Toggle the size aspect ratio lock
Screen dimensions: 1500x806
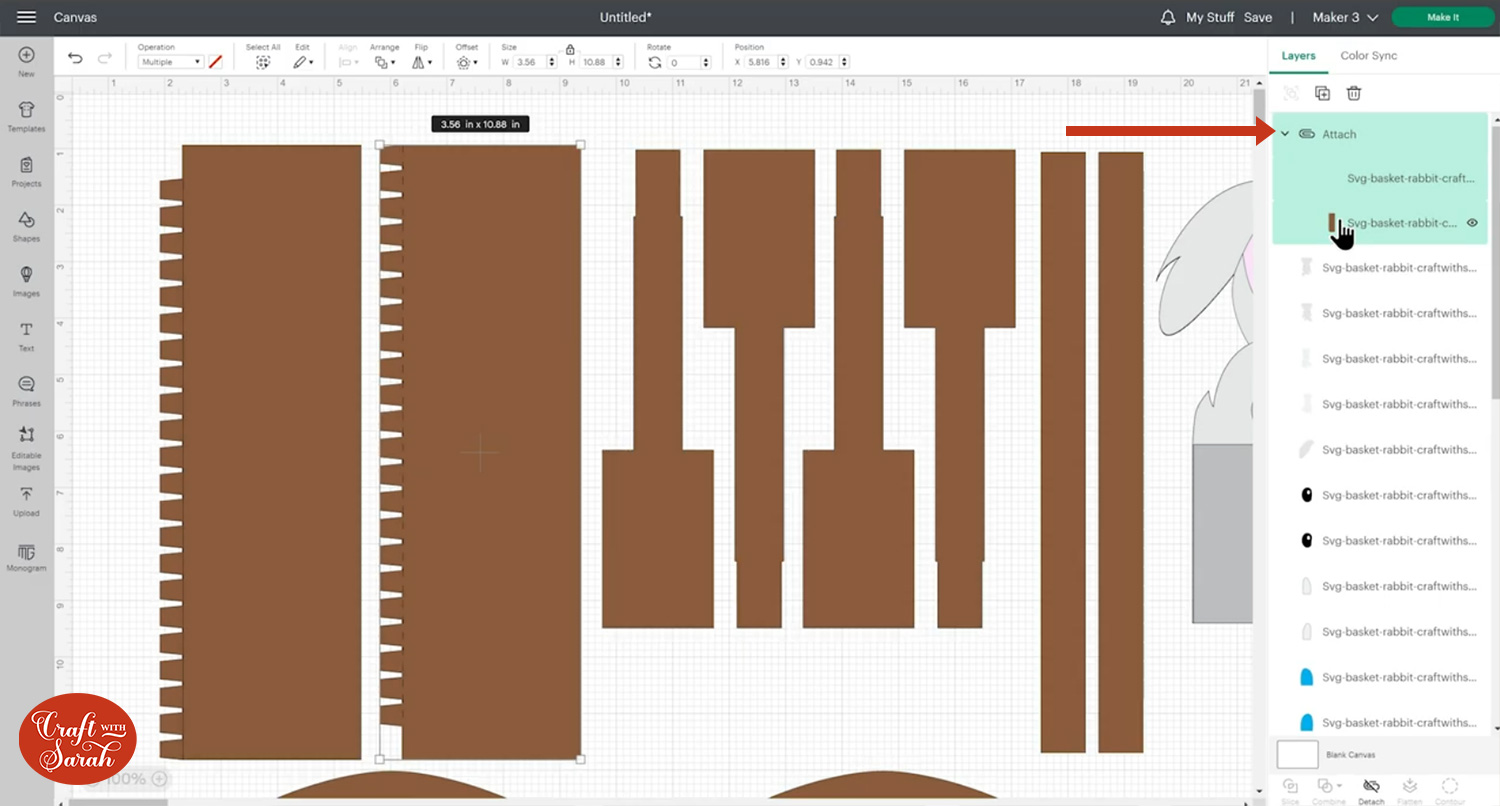[570, 48]
